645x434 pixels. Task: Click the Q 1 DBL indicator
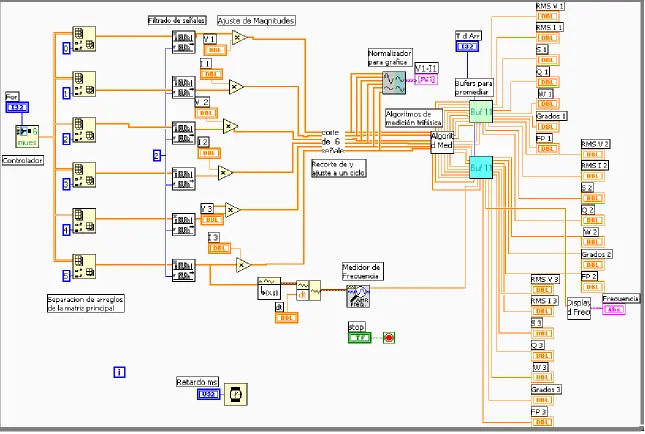(x=548, y=82)
